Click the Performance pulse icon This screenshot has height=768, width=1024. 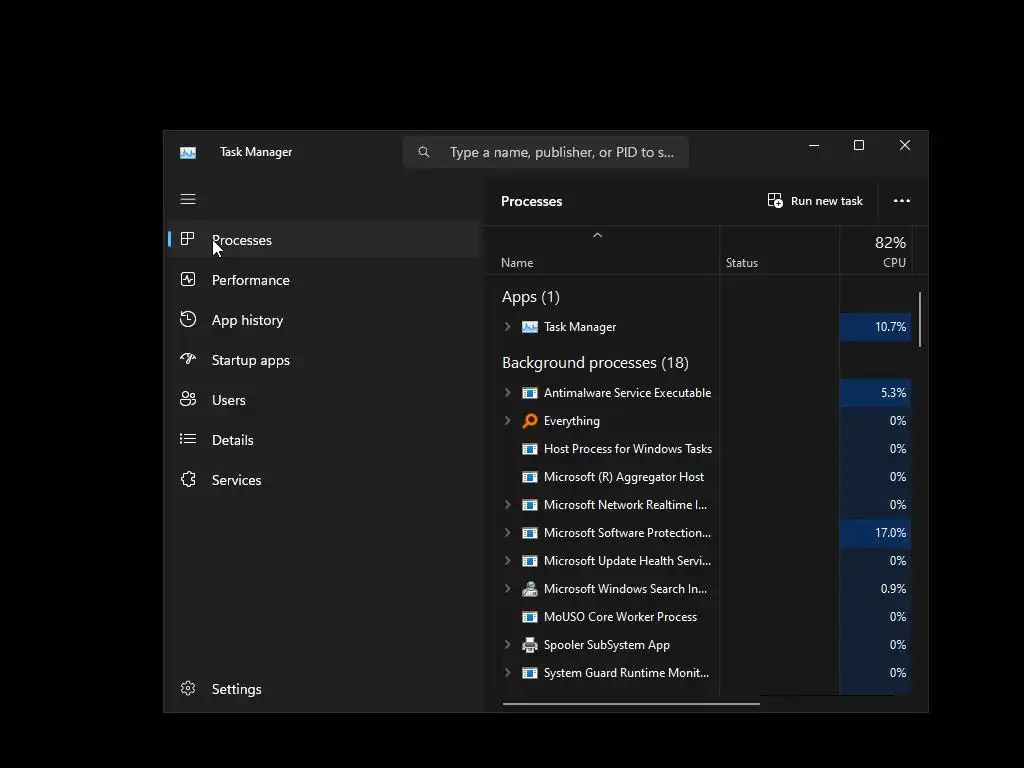[188, 280]
